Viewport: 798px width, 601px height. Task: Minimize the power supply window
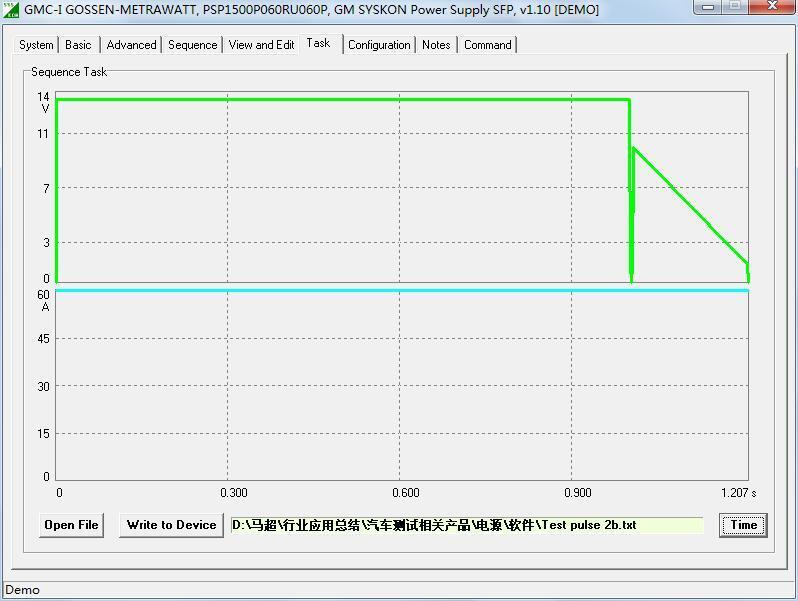[709, 8]
